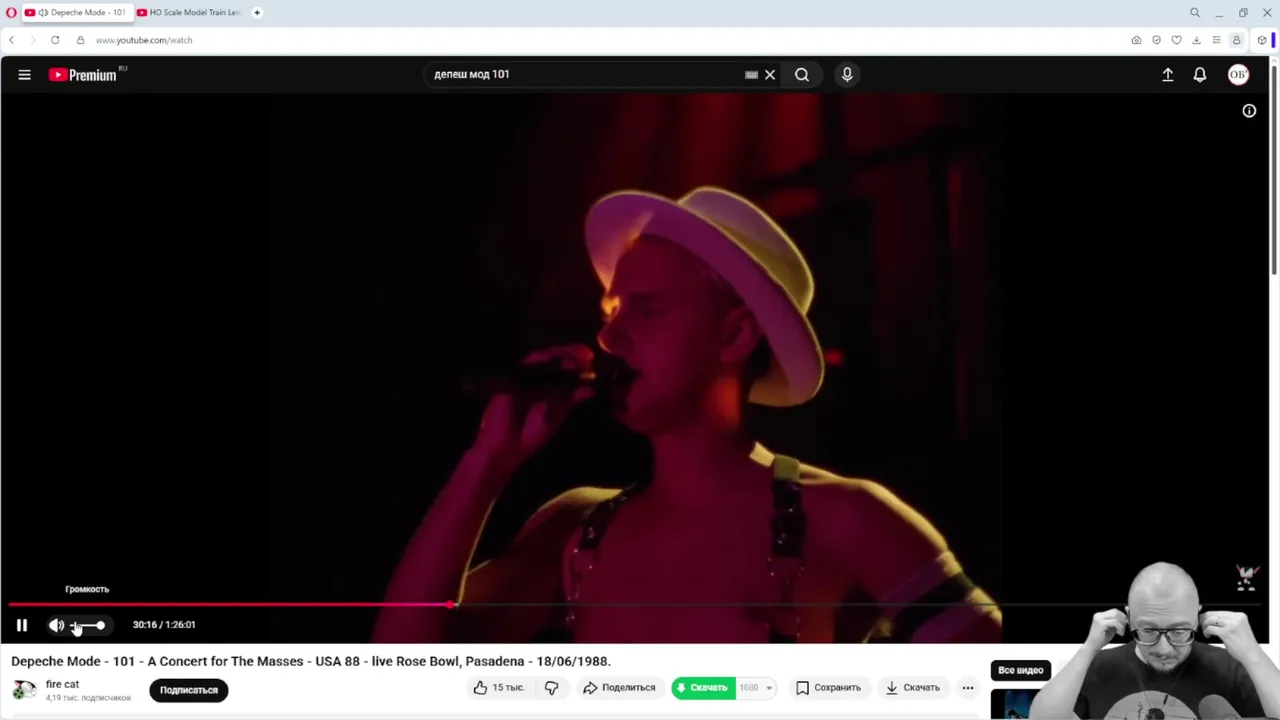Start voice search with microphone icon

(847, 74)
